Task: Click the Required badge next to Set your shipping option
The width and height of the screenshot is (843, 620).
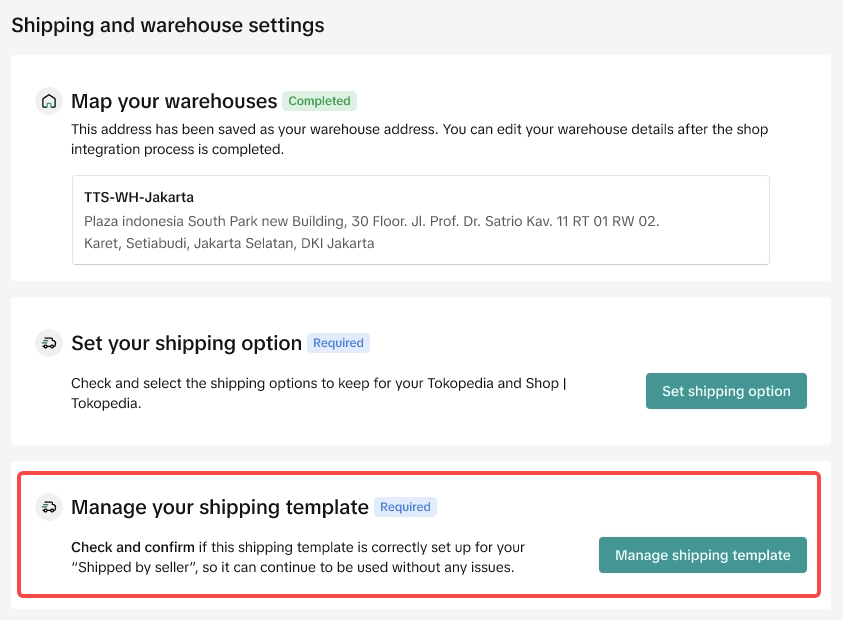Action: pyautogui.click(x=338, y=343)
